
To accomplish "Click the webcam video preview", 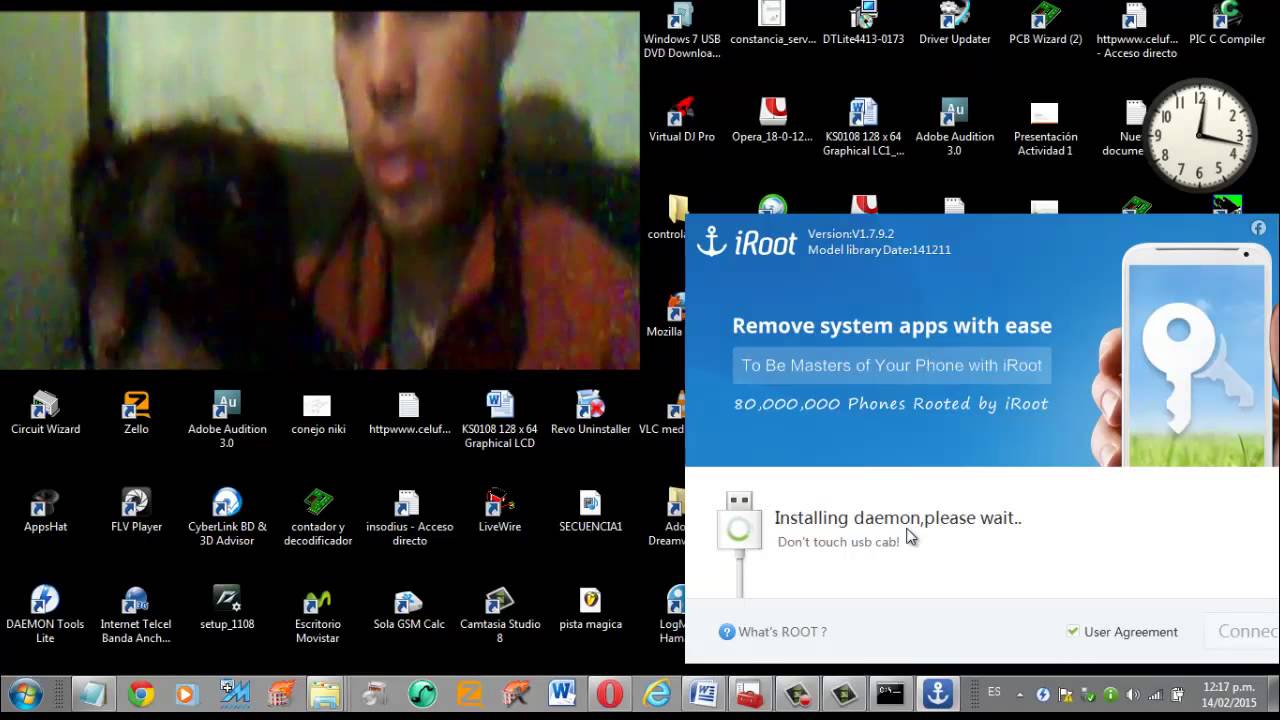I will (320, 190).
